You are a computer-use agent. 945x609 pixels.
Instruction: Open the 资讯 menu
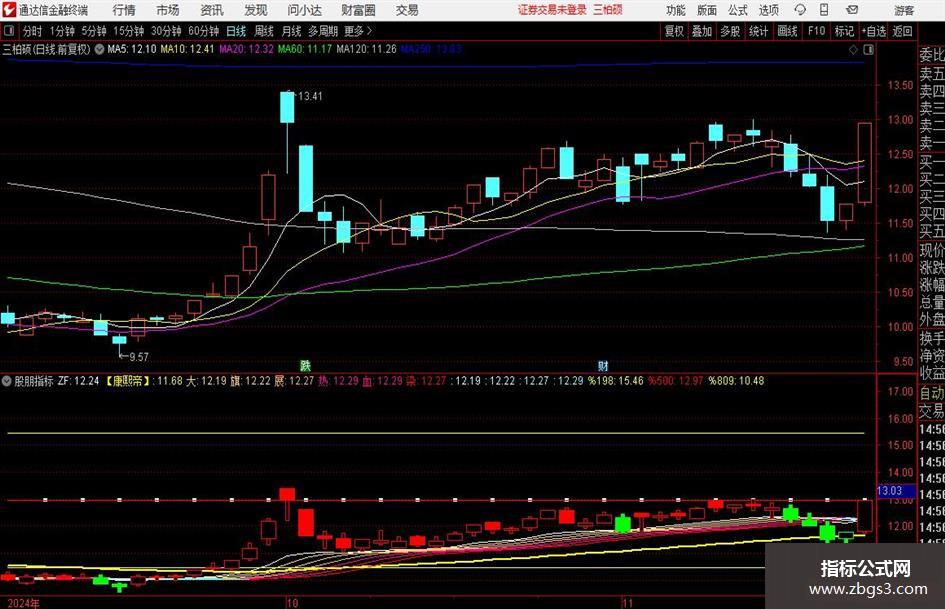pos(212,10)
